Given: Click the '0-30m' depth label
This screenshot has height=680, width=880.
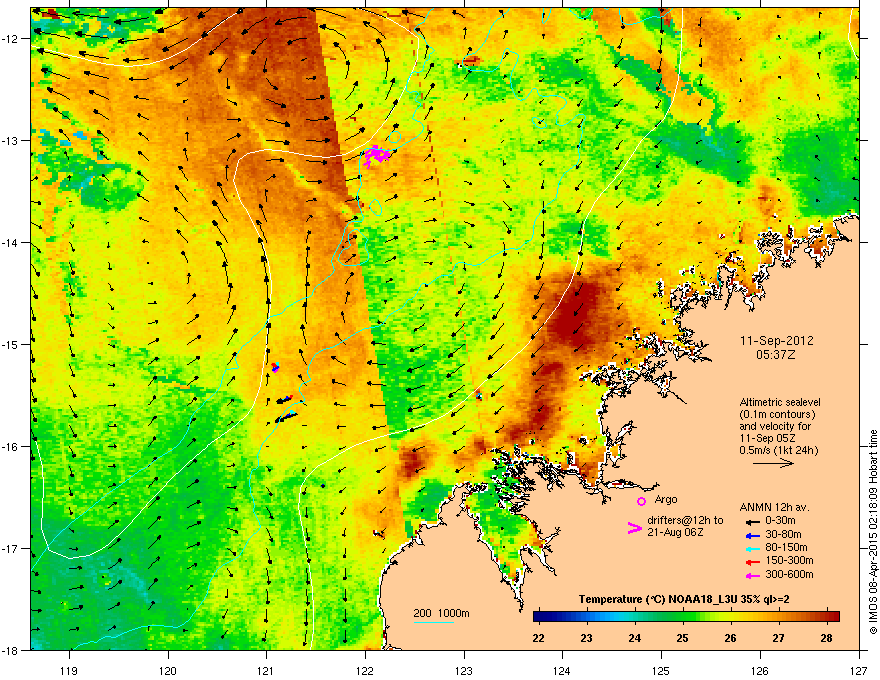Looking at the screenshot, I should (x=781, y=521).
